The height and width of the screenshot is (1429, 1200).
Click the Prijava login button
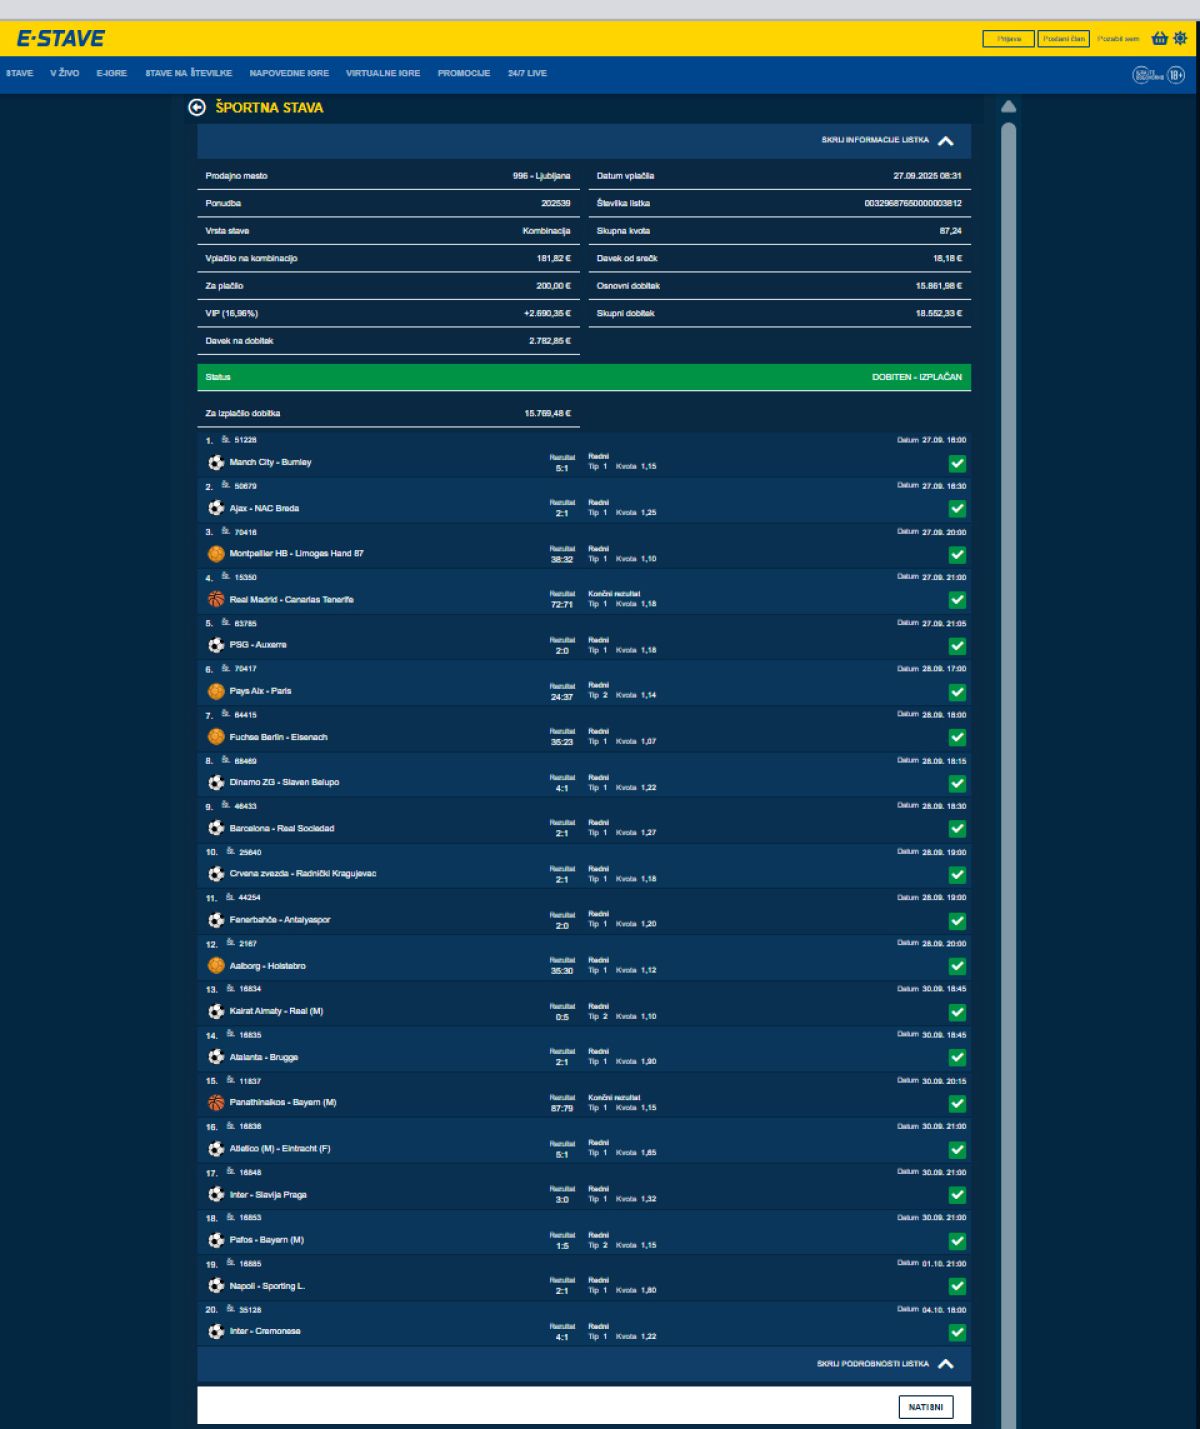(1008, 39)
